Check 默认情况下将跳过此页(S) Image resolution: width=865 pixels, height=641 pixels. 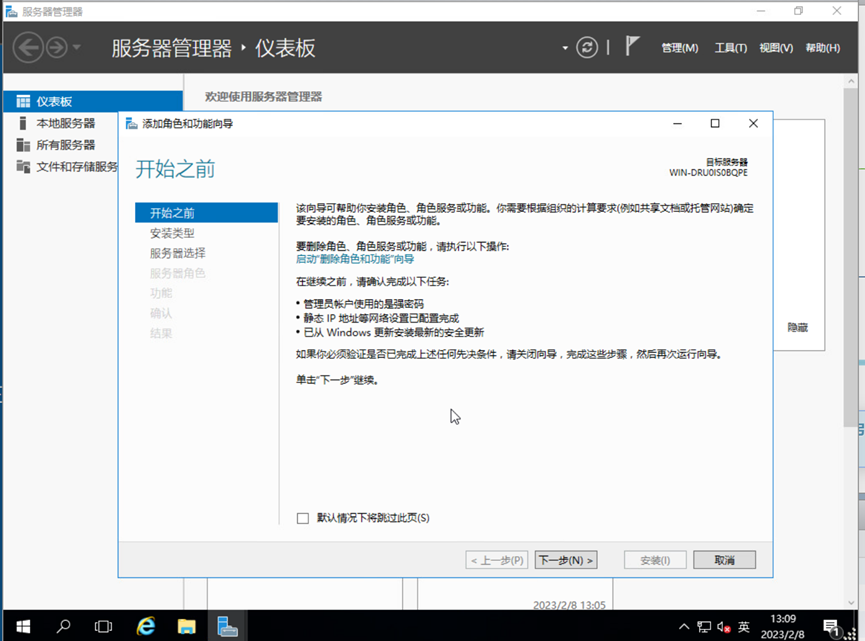pyautogui.click(x=303, y=518)
